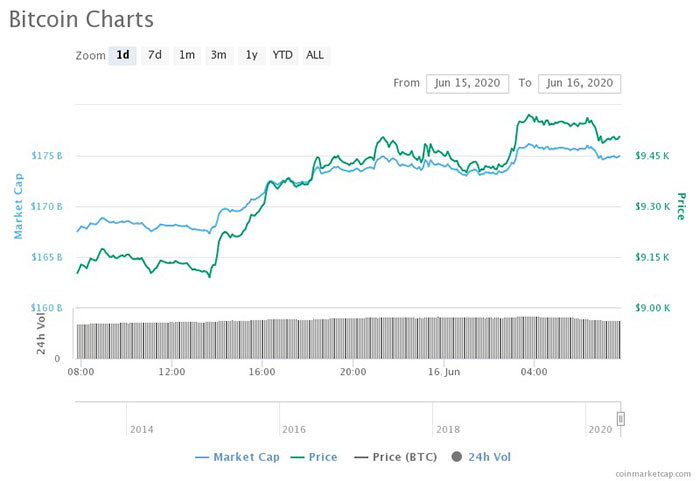Select 2018 on the navigator timeline
Viewport: 700px width, 481px height.
447,429
